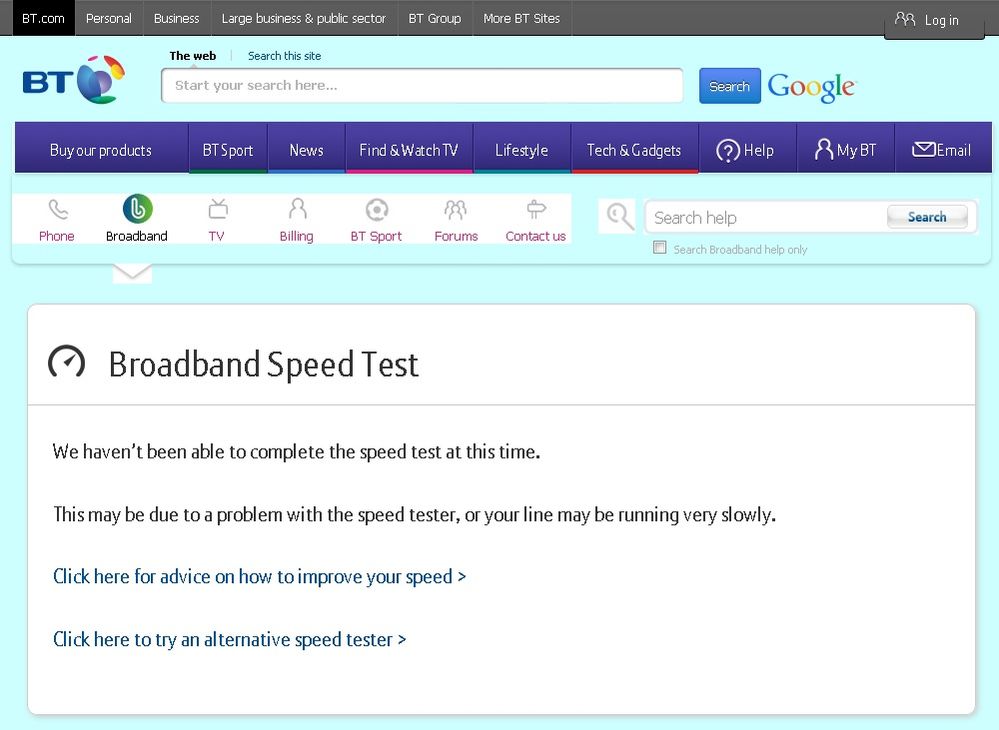The width and height of the screenshot is (999, 730).
Task: Open the Phone help icon
Action: [x=57, y=209]
